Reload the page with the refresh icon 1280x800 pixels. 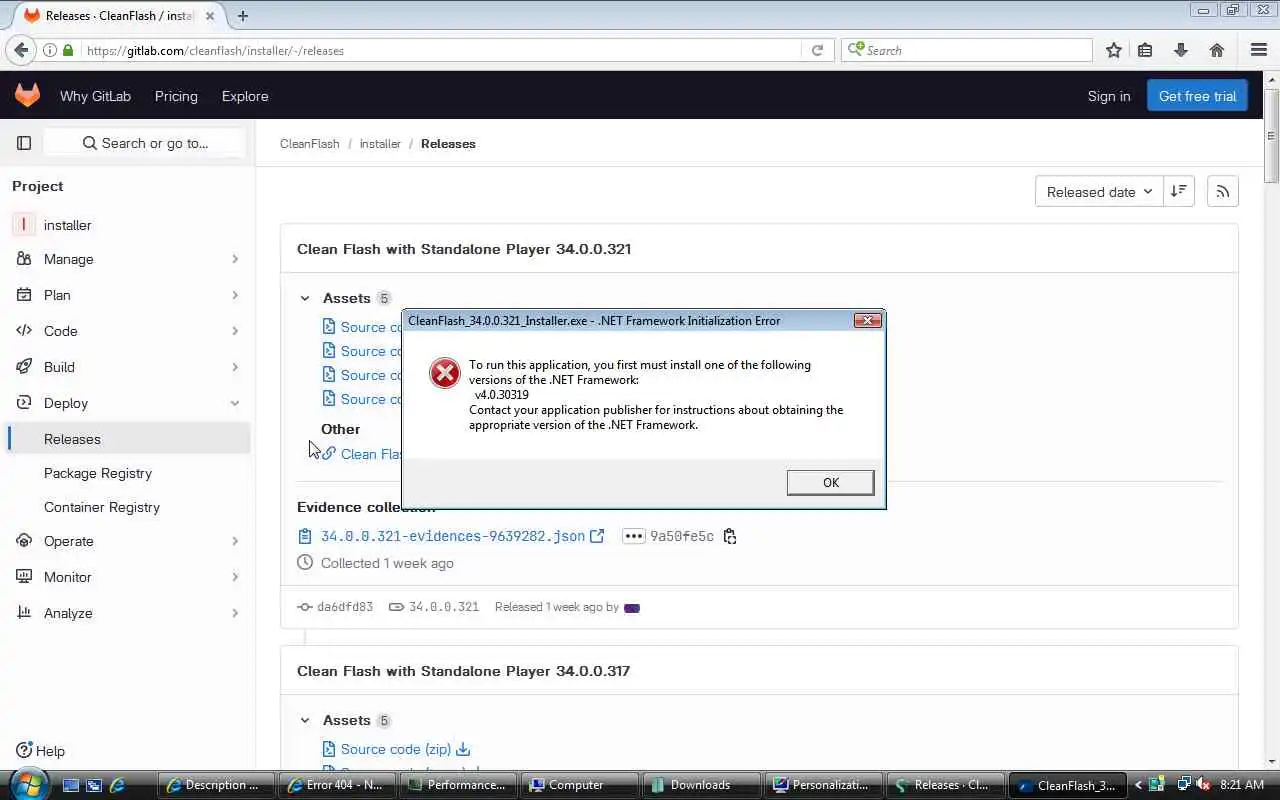point(817,50)
